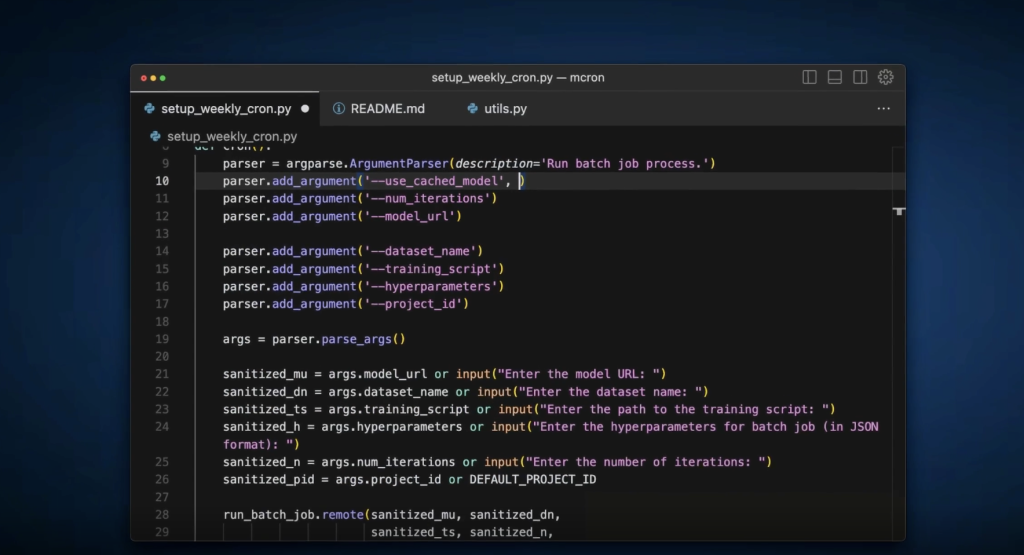Click the '--project_id' argument string
Viewport: 1024px width, 555px height.
413,304
